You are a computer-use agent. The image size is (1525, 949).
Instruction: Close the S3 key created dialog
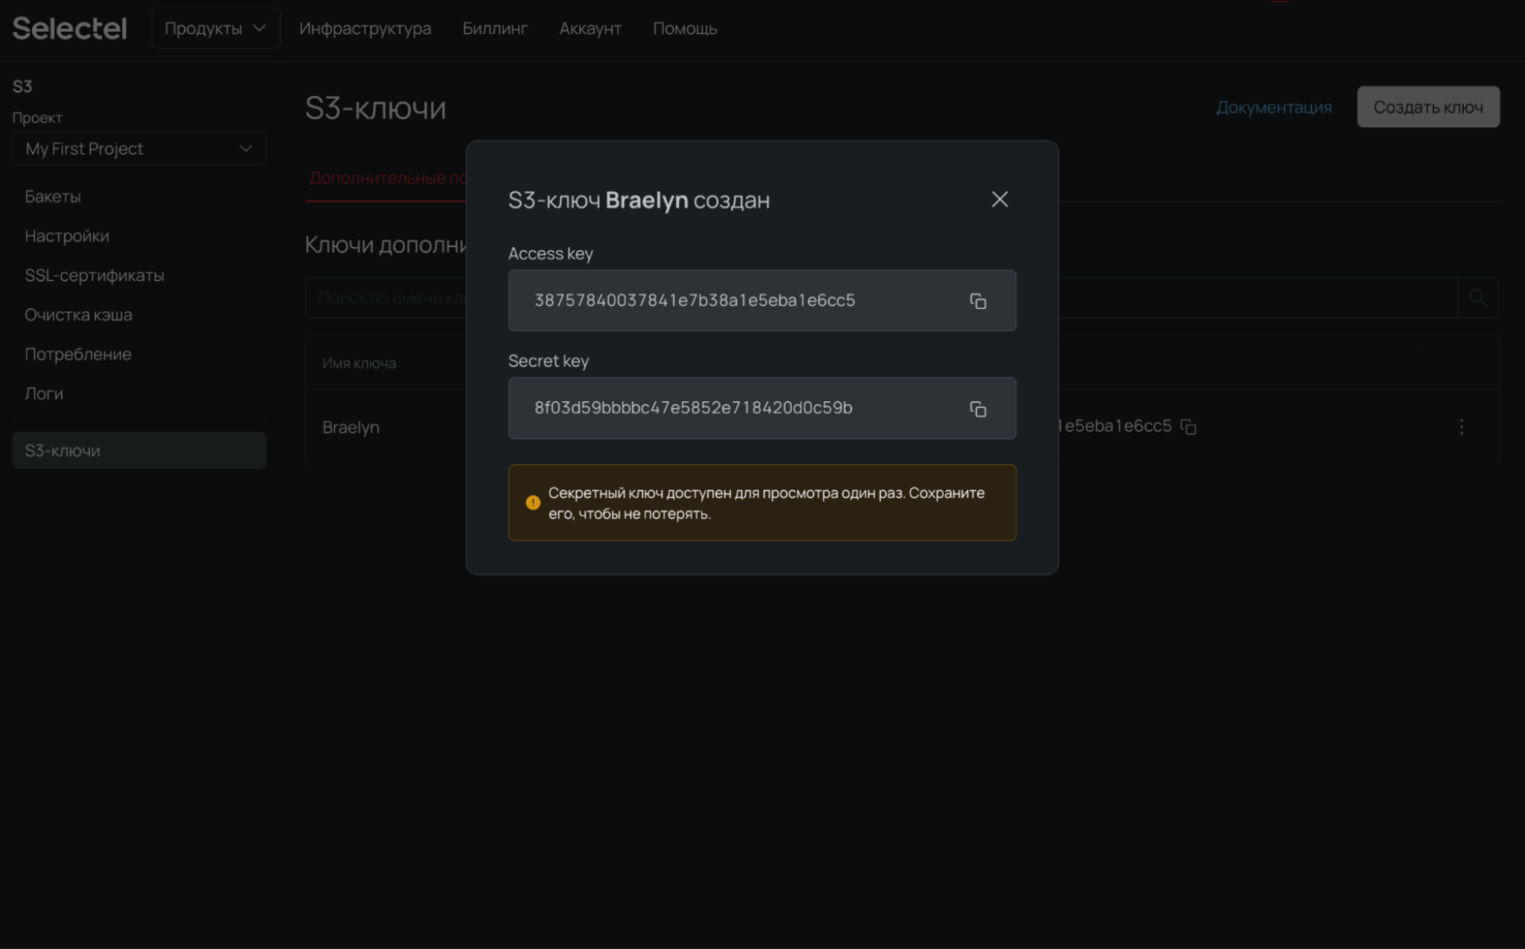click(999, 200)
